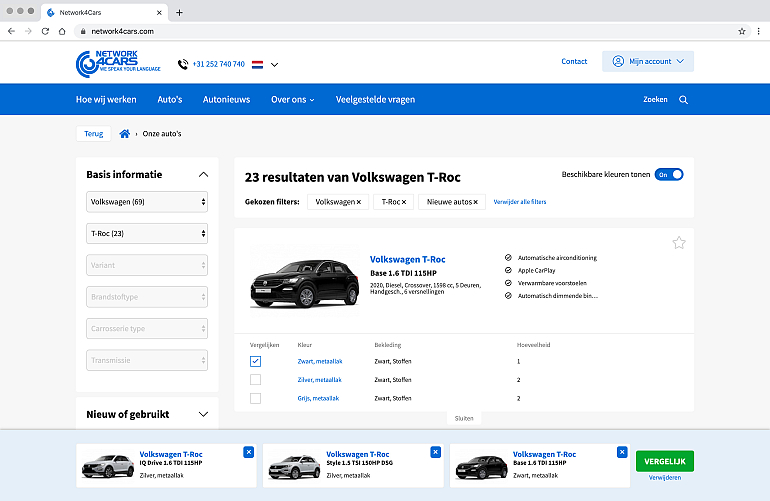
Task: Open the Variant dropdown
Action: 147,265
